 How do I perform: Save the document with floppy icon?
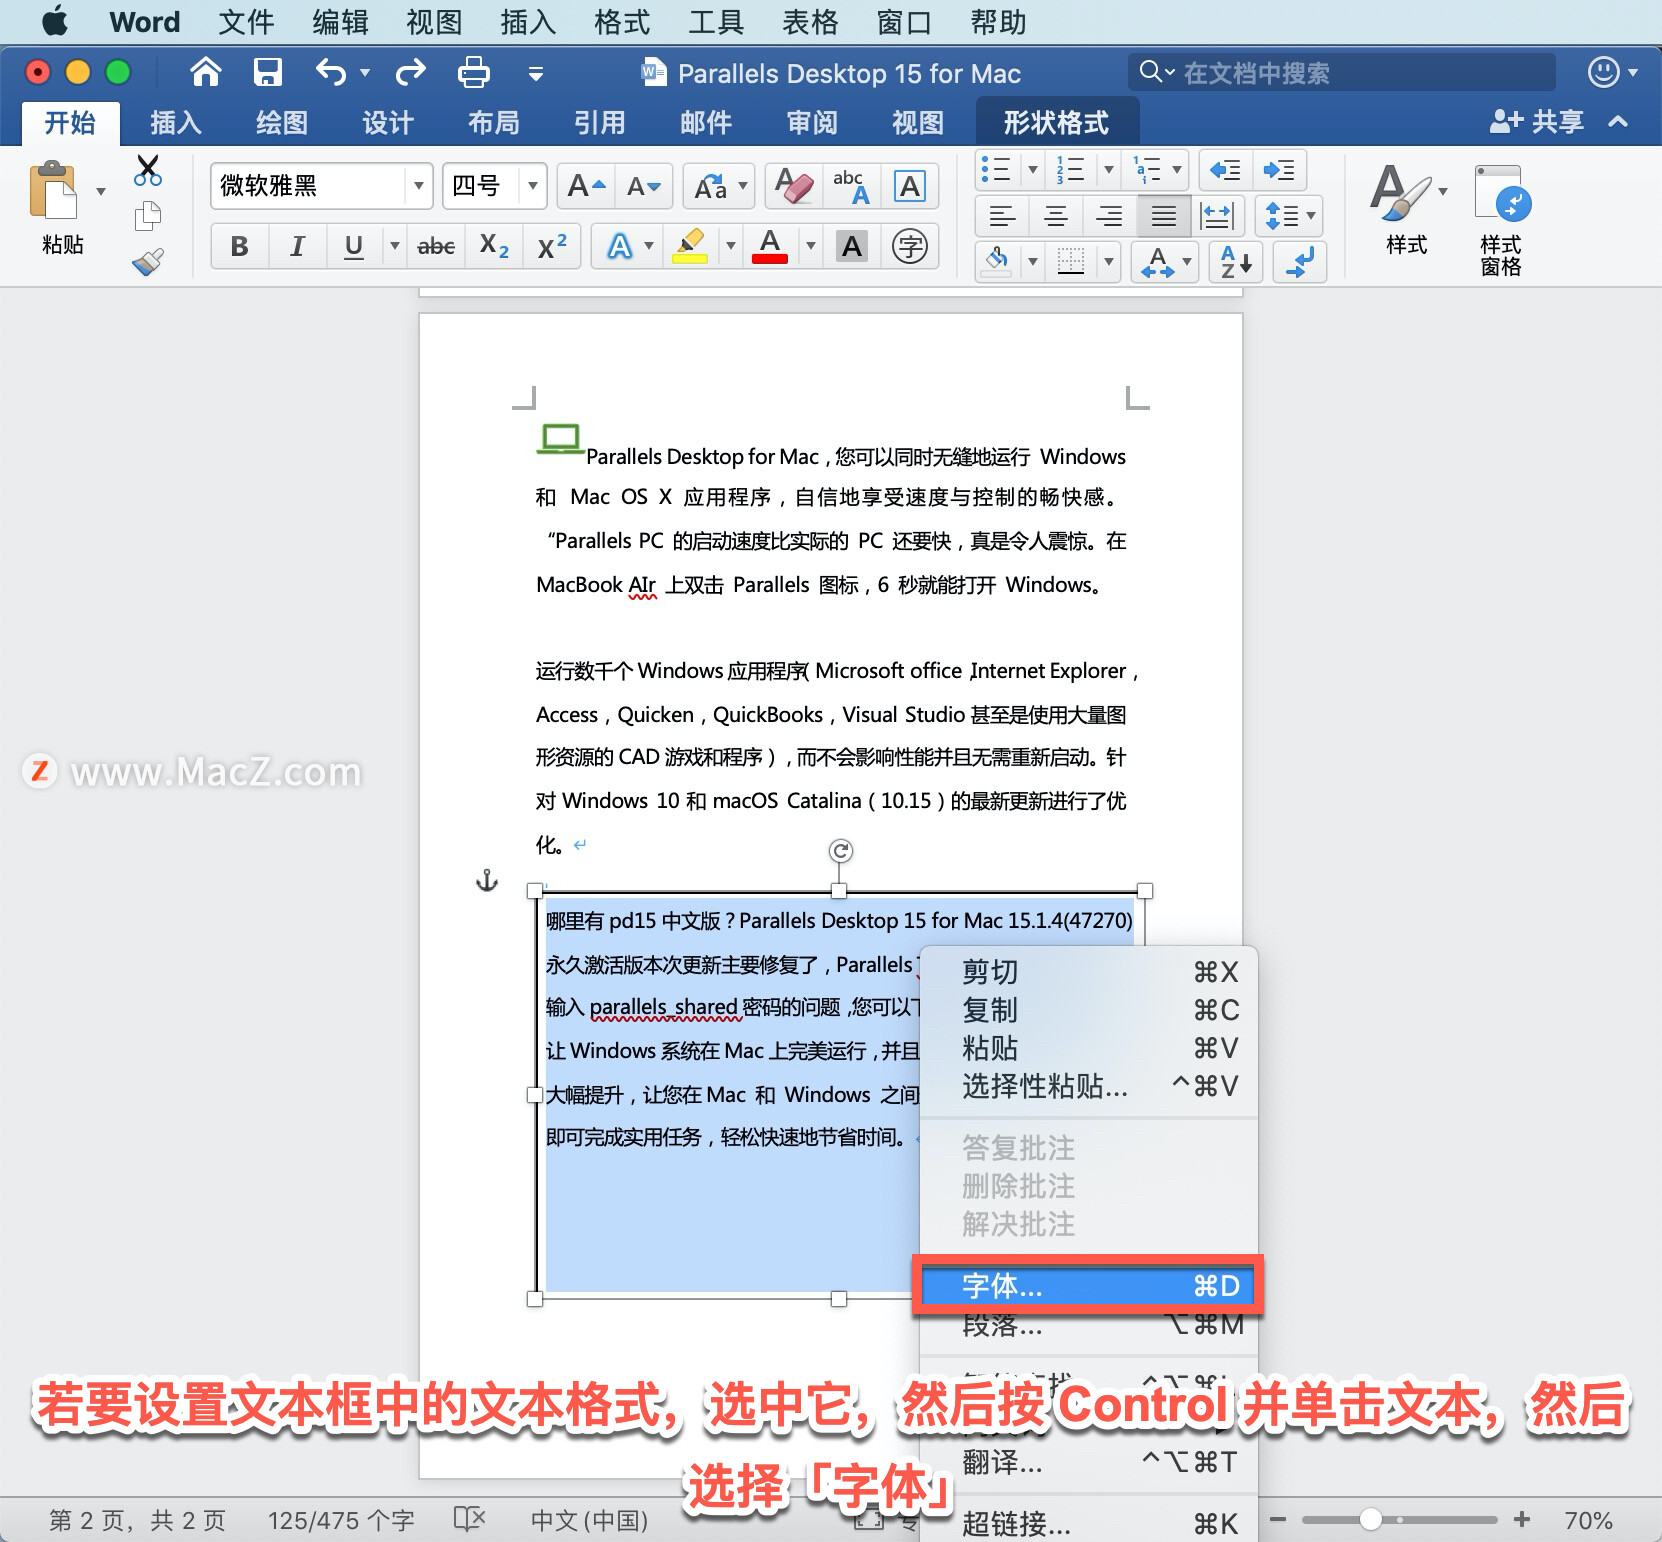(267, 72)
